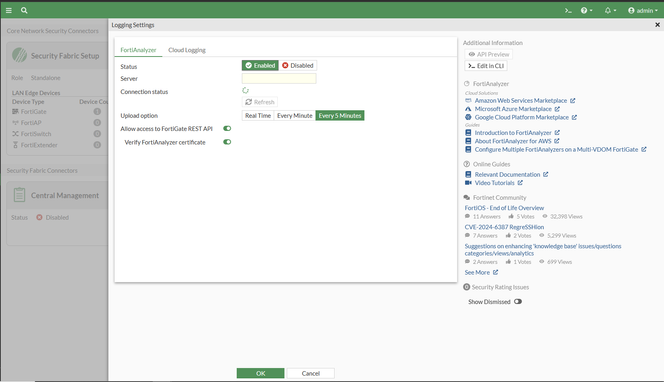Select Every Minute upload option
The width and height of the screenshot is (664, 382).
[294, 116]
